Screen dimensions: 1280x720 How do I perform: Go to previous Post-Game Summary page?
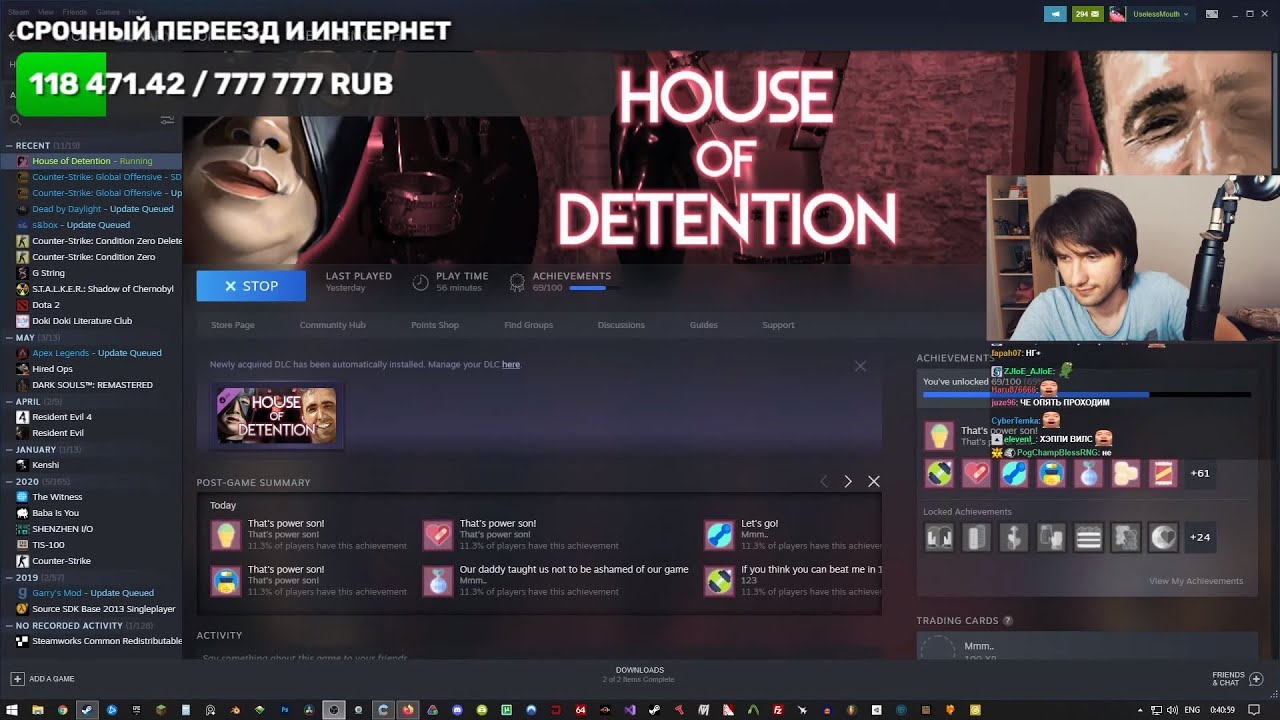click(824, 481)
